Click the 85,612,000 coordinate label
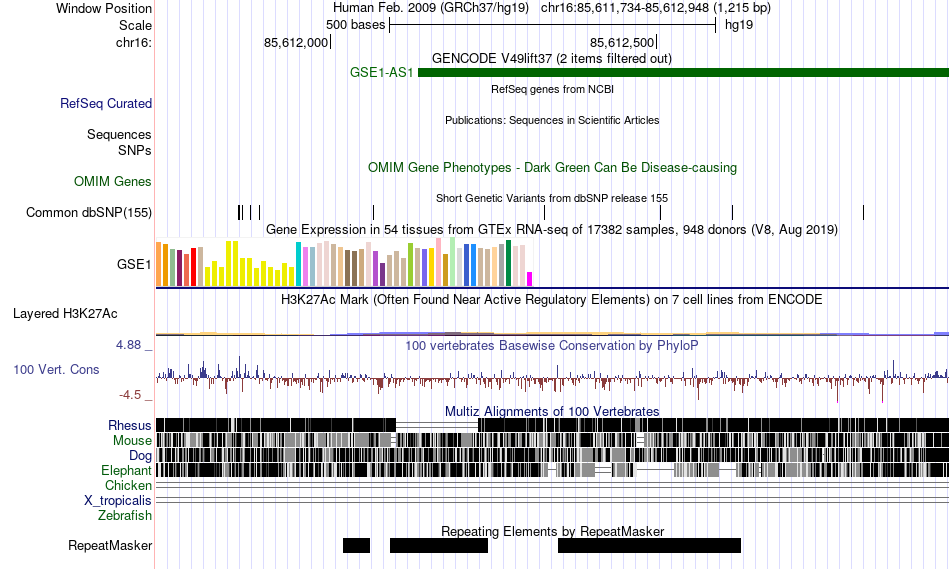Image resolution: width=950 pixels, height=569 pixels. pyautogui.click(x=296, y=42)
